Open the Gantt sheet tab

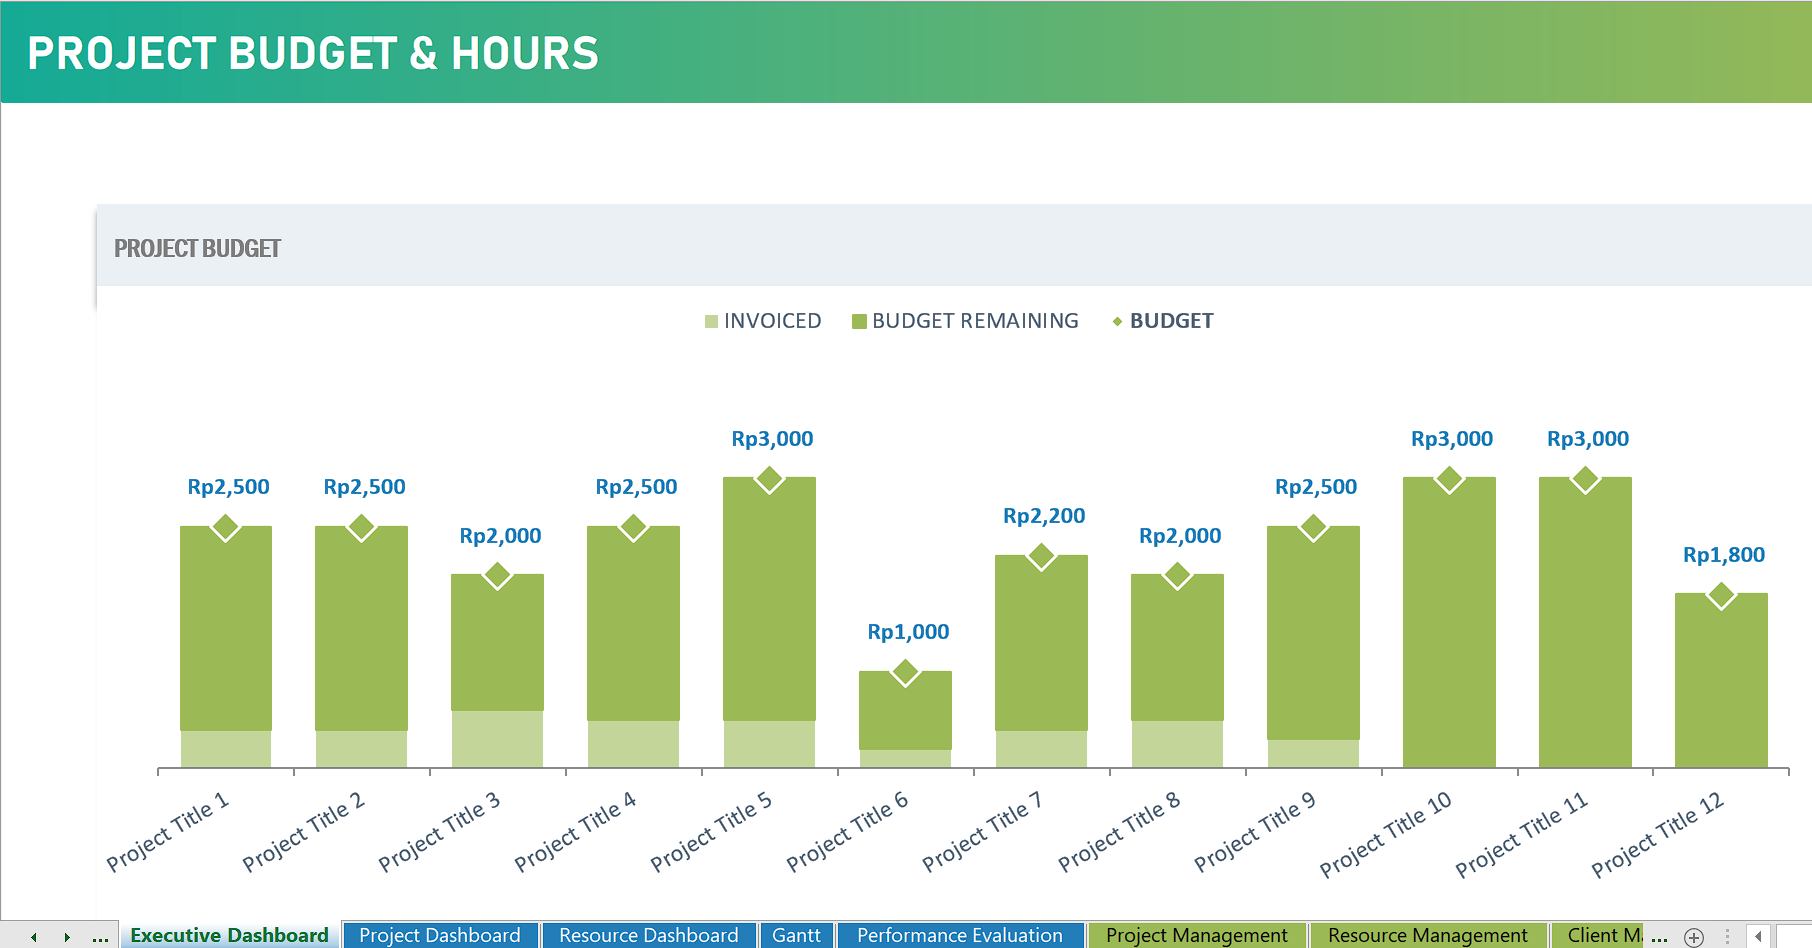tap(796, 935)
